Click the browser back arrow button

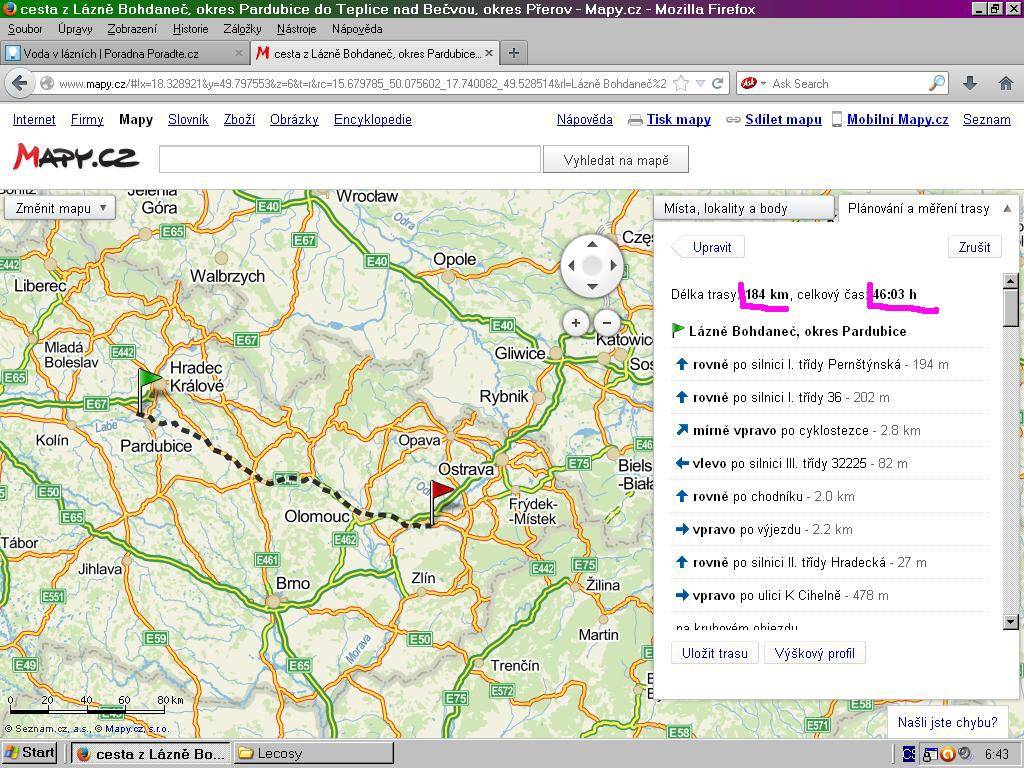20,83
